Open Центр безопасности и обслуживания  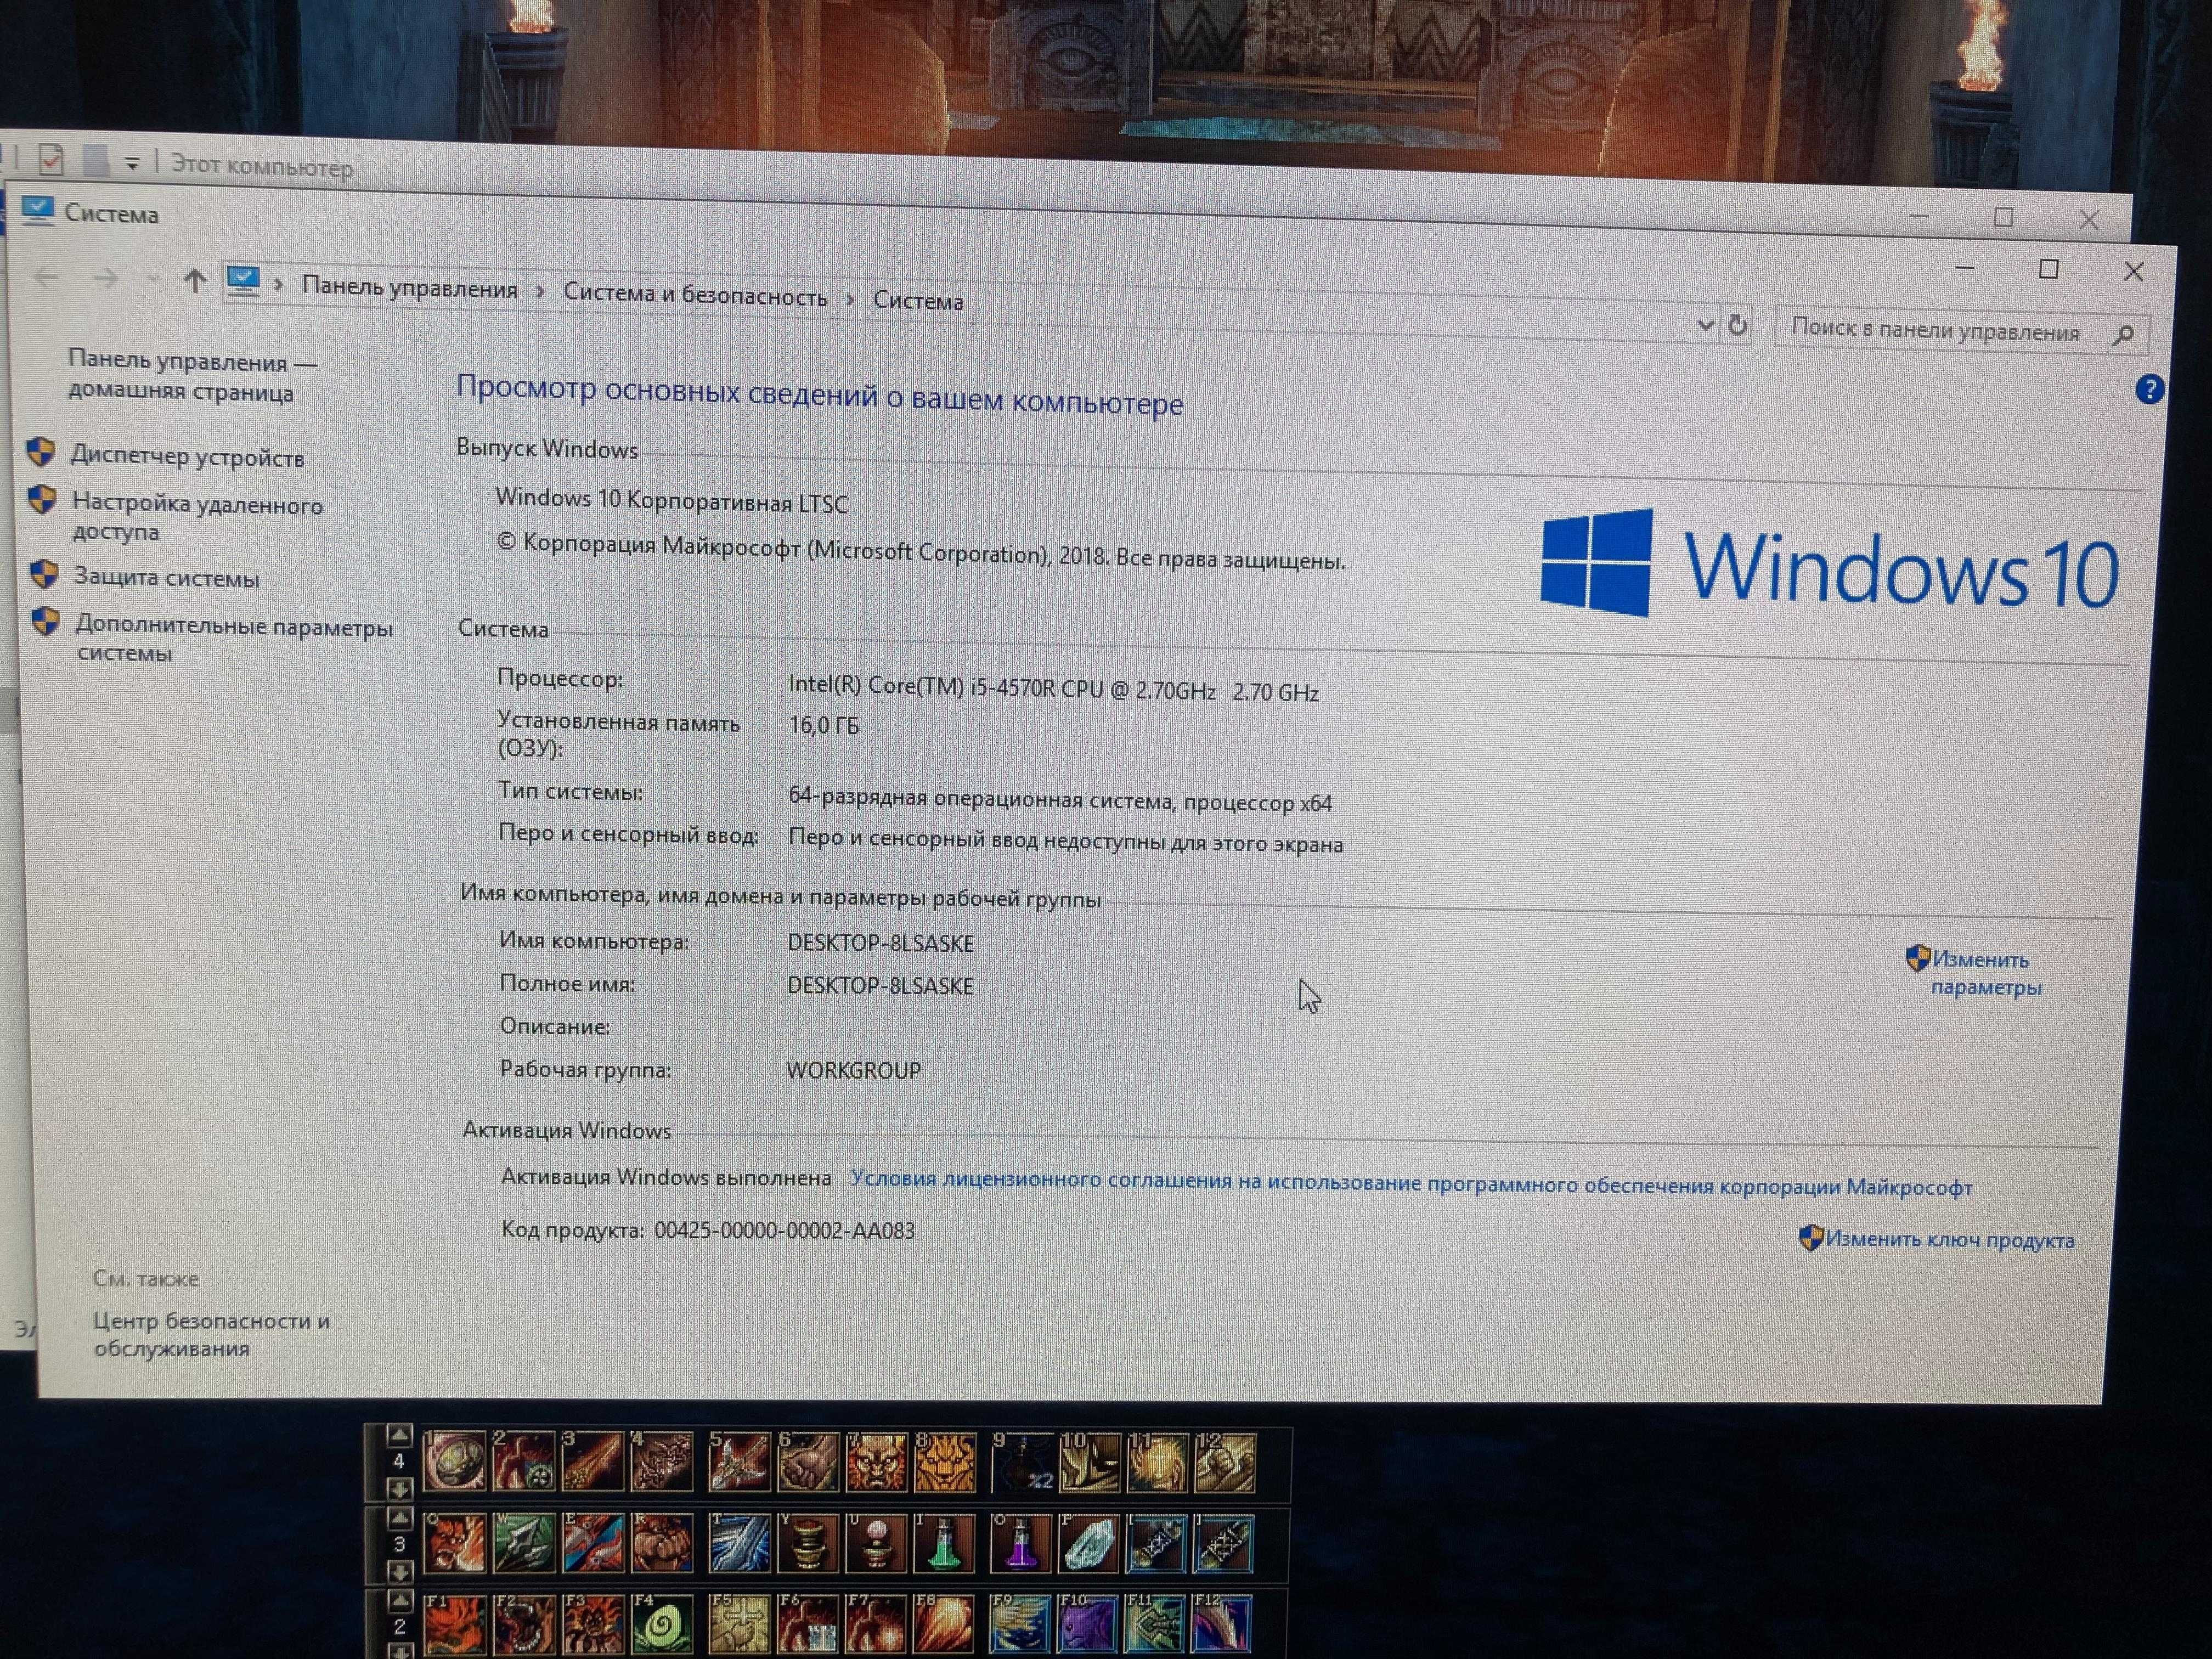point(211,1334)
